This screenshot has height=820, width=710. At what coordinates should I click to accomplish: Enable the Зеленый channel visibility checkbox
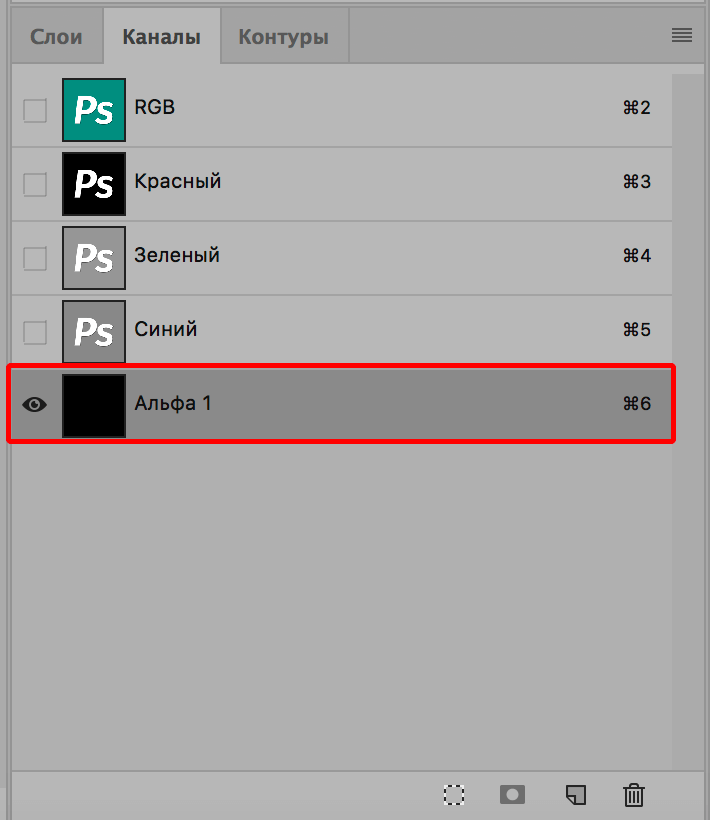pyautogui.click(x=35, y=258)
